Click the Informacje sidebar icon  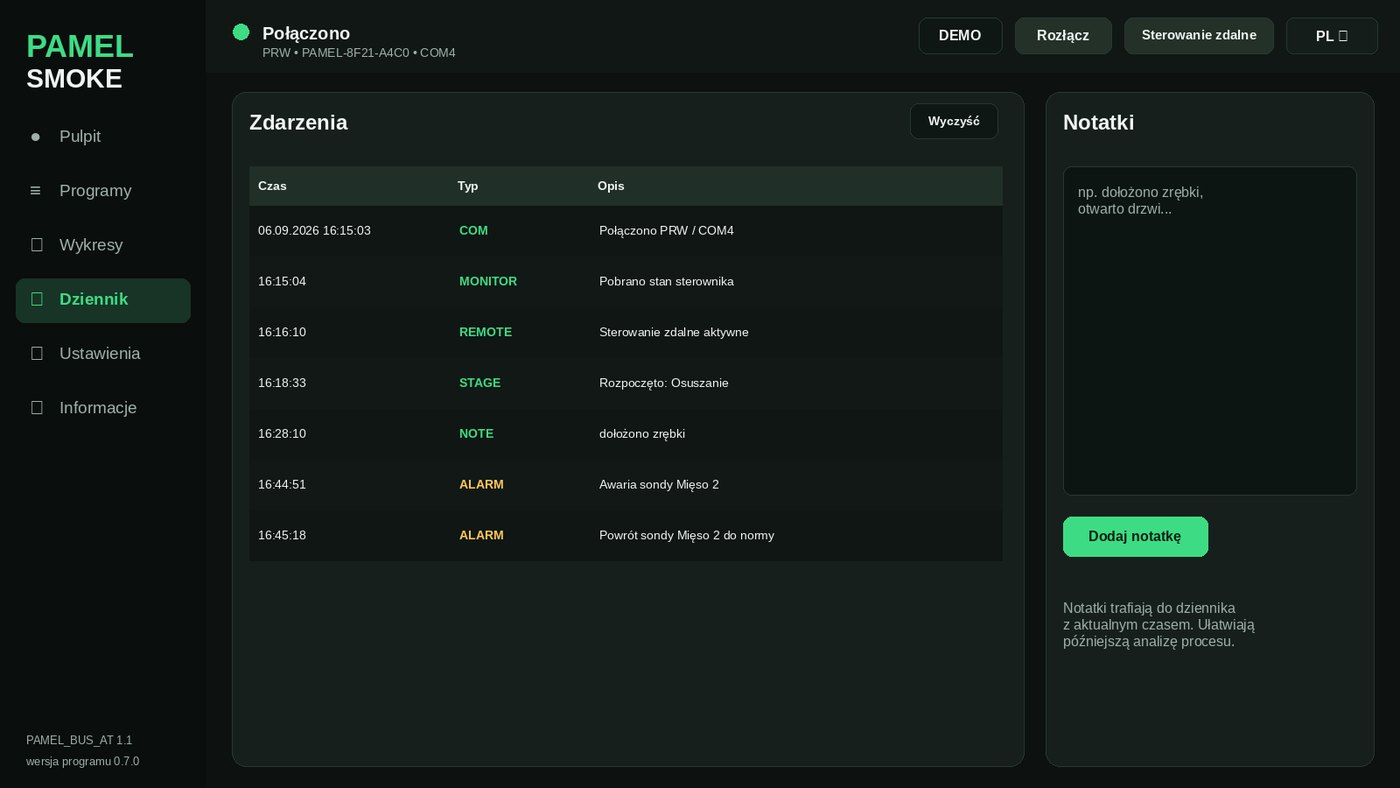click(x=37, y=408)
